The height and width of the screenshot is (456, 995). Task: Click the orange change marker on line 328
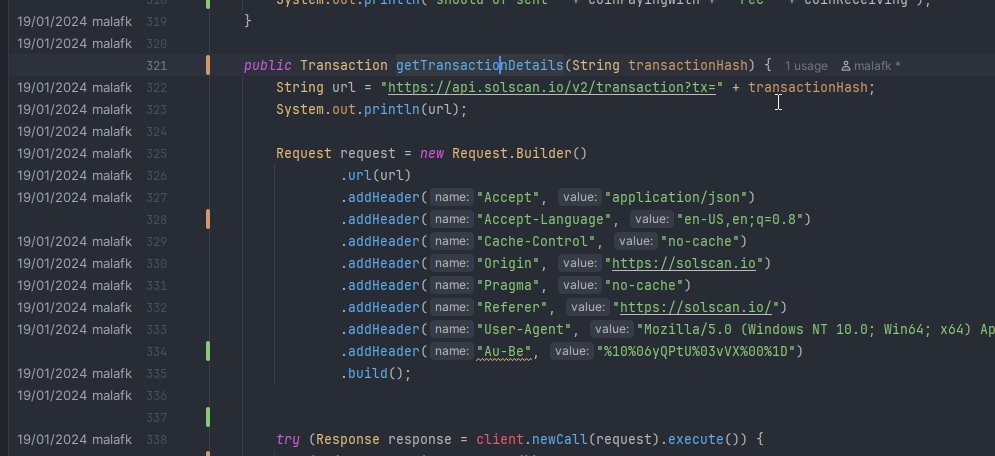[x=208, y=219]
